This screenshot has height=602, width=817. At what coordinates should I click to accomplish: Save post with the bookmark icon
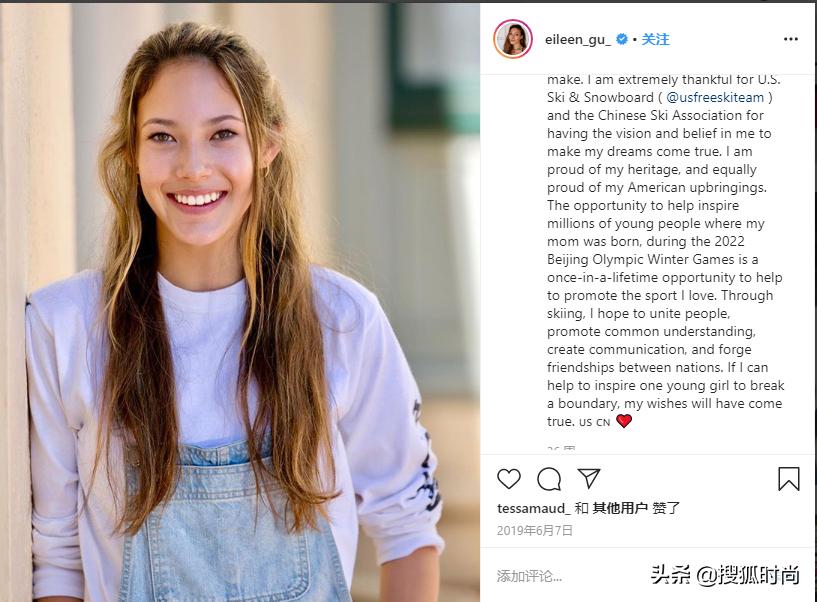point(788,479)
